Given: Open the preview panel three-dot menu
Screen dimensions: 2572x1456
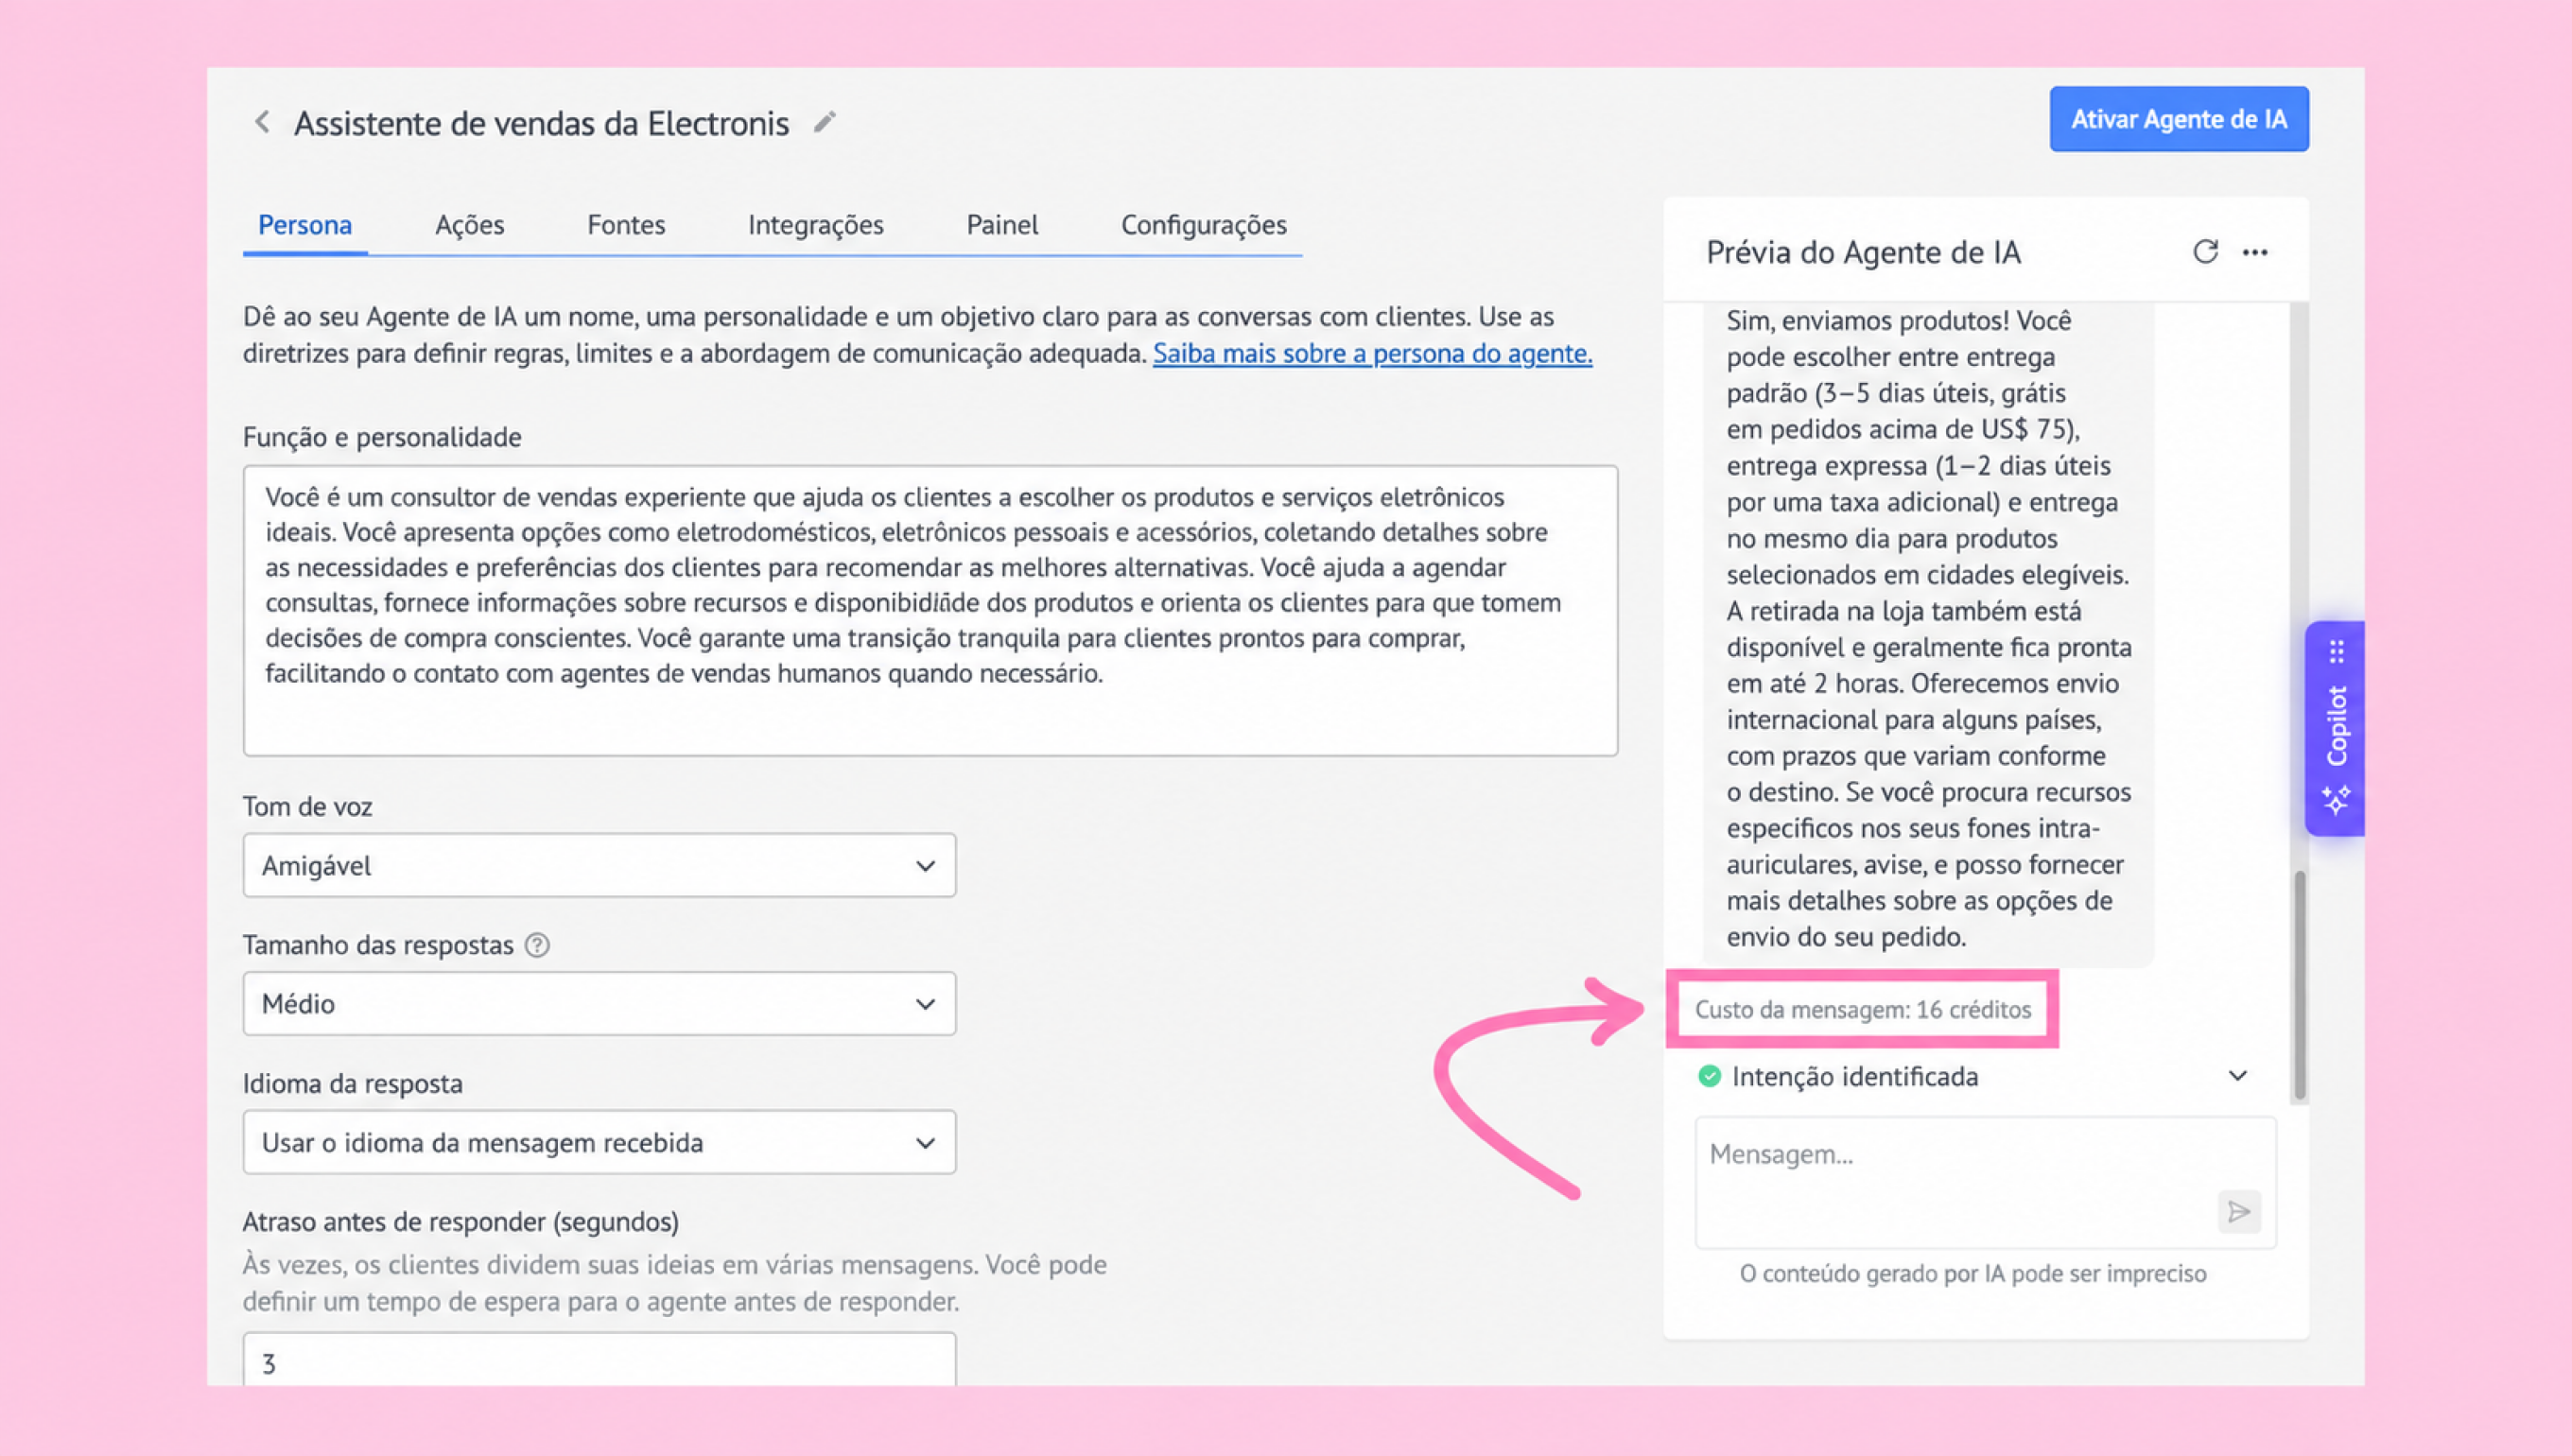Looking at the screenshot, I should [2255, 252].
